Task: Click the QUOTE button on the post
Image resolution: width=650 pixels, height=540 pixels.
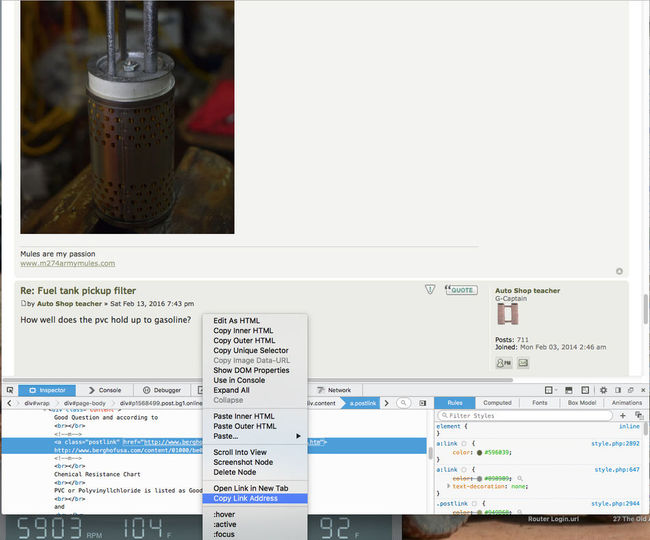Action: pyautogui.click(x=461, y=290)
